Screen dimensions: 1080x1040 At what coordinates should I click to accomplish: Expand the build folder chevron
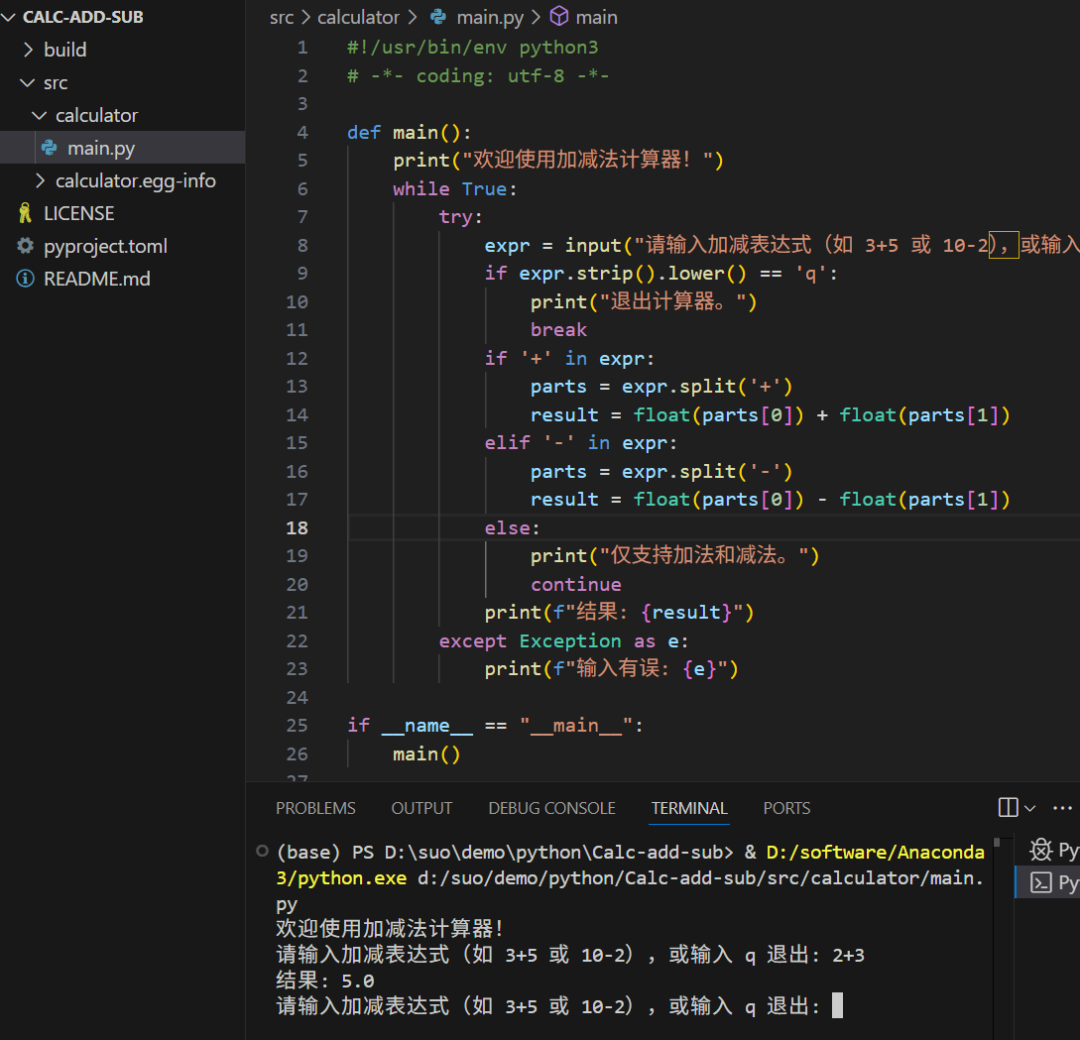(28, 50)
